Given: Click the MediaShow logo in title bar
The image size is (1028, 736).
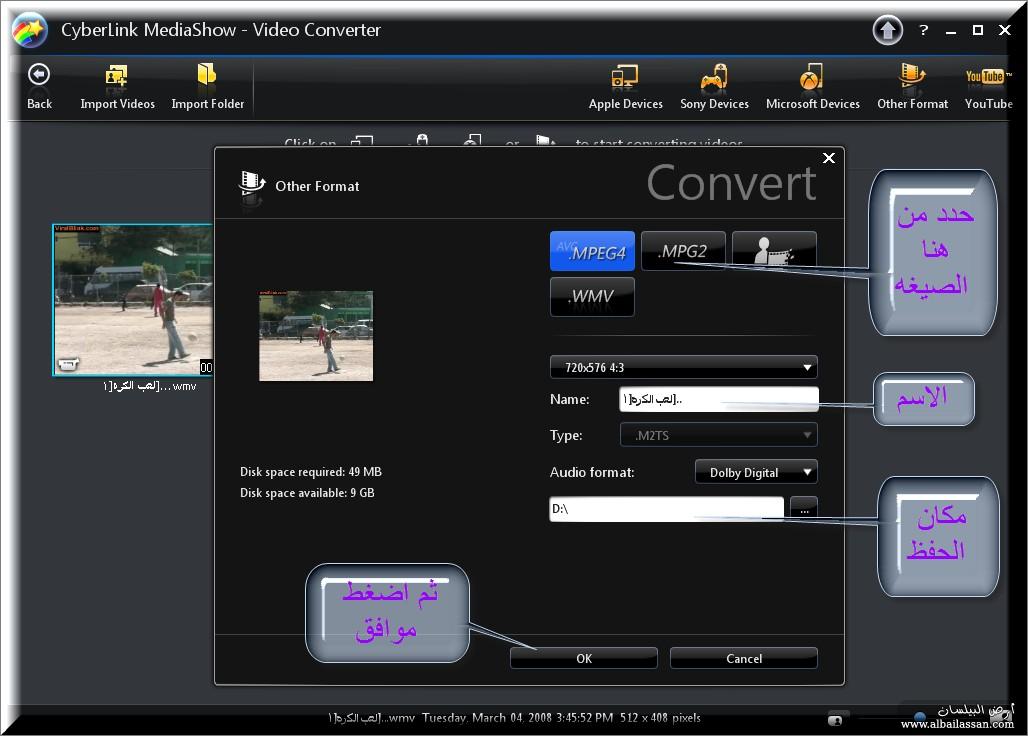Looking at the screenshot, I should (30, 30).
